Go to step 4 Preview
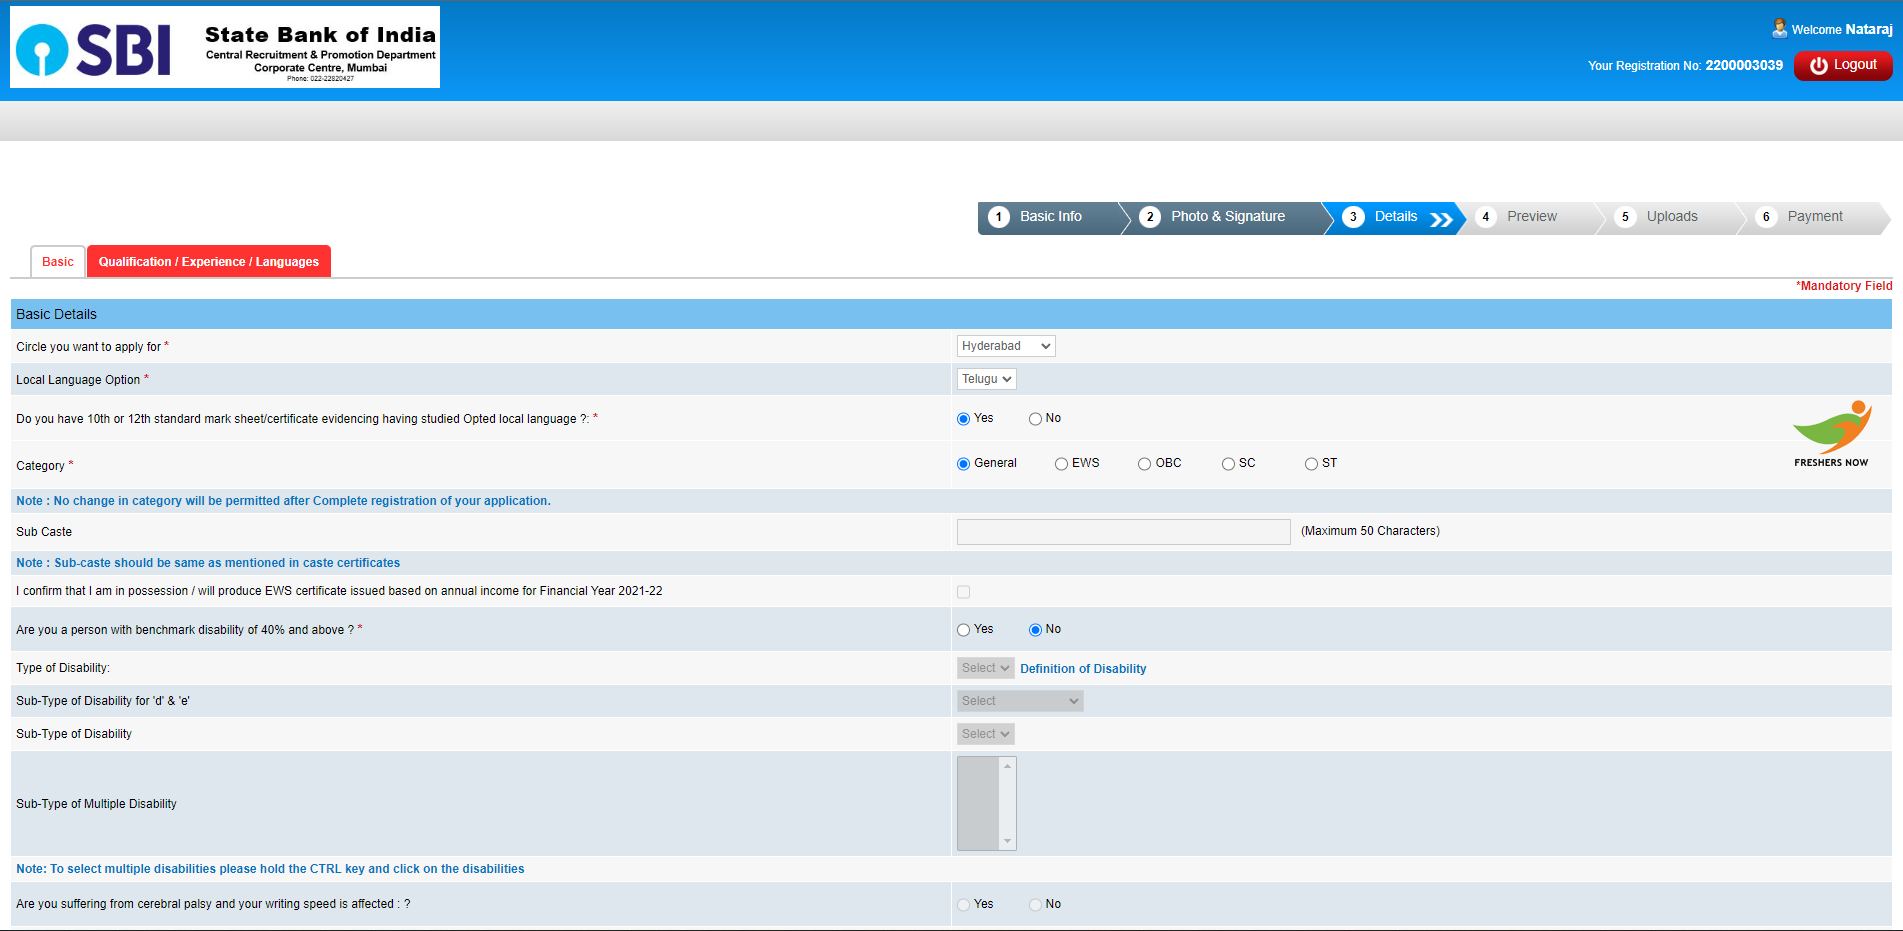Screen dimensions: 1903x931 point(1530,217)
